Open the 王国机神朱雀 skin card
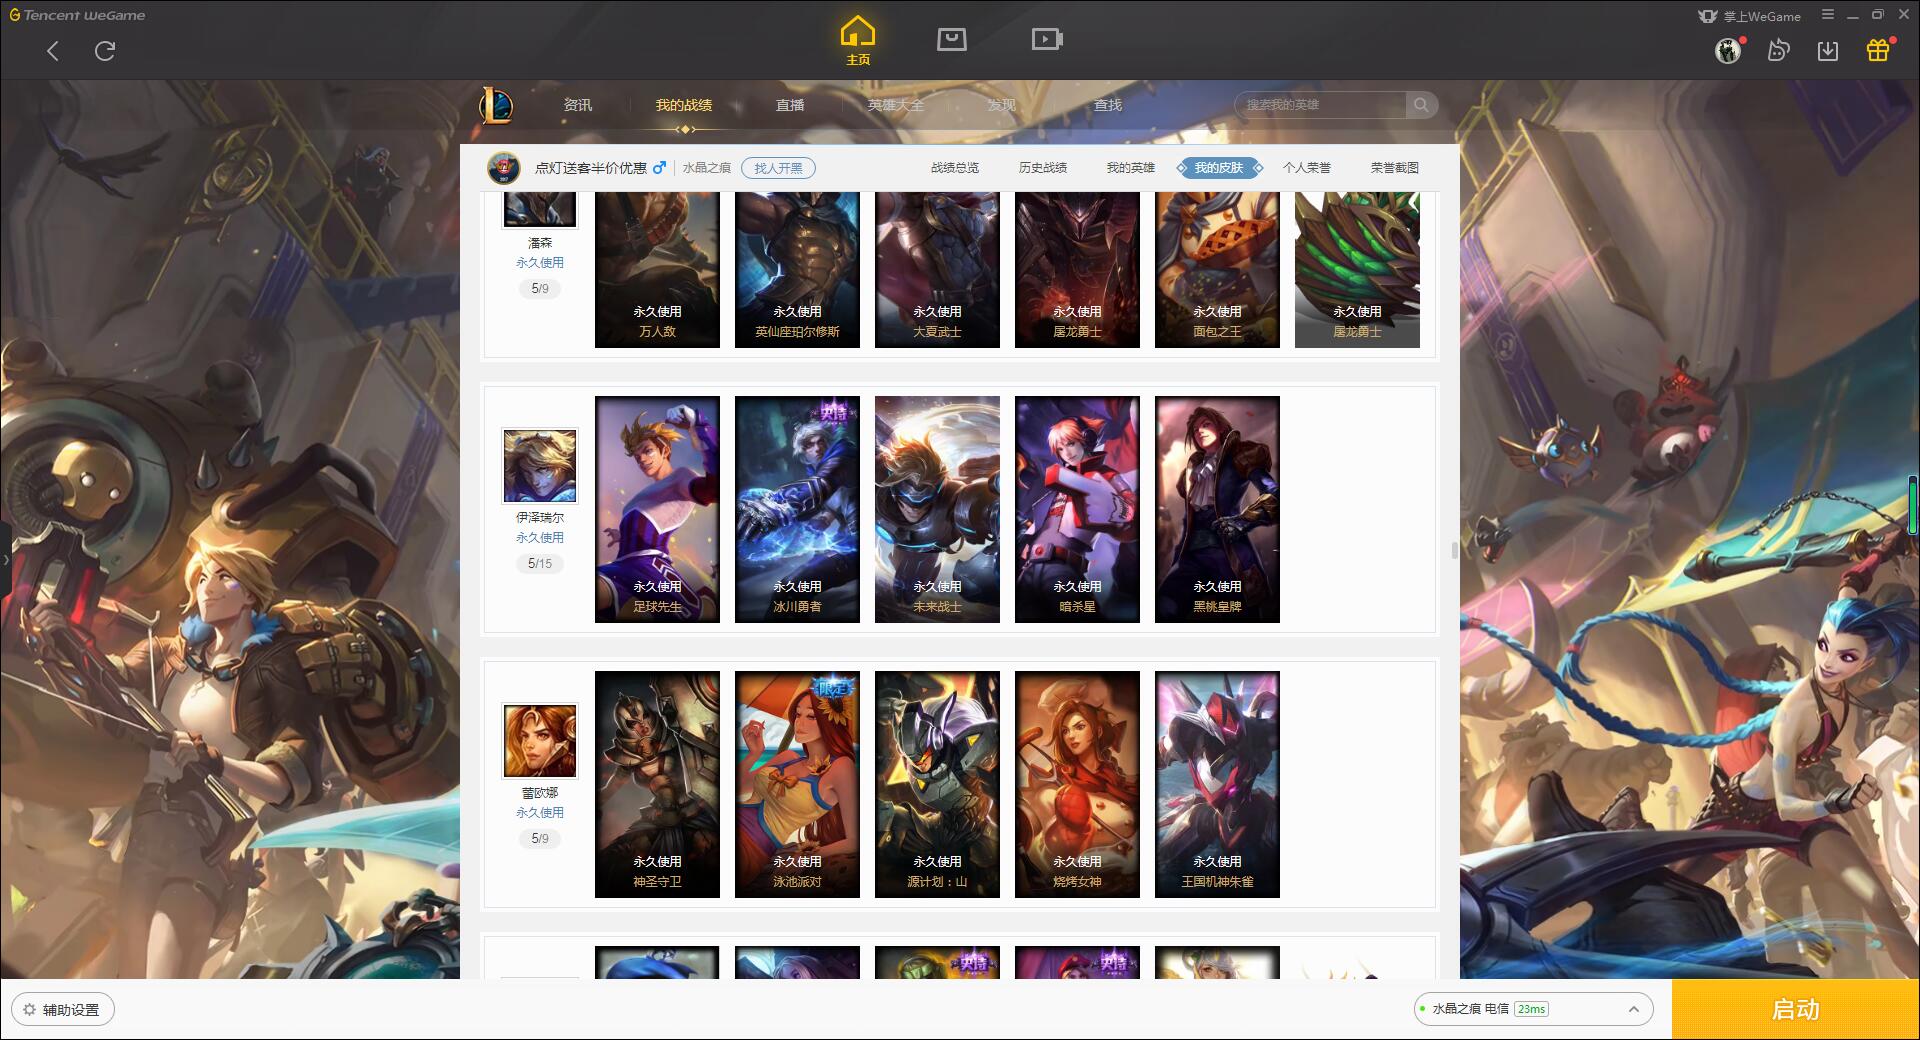The width and height of the screenshot is (1920, 1040). coord(1217,784)
